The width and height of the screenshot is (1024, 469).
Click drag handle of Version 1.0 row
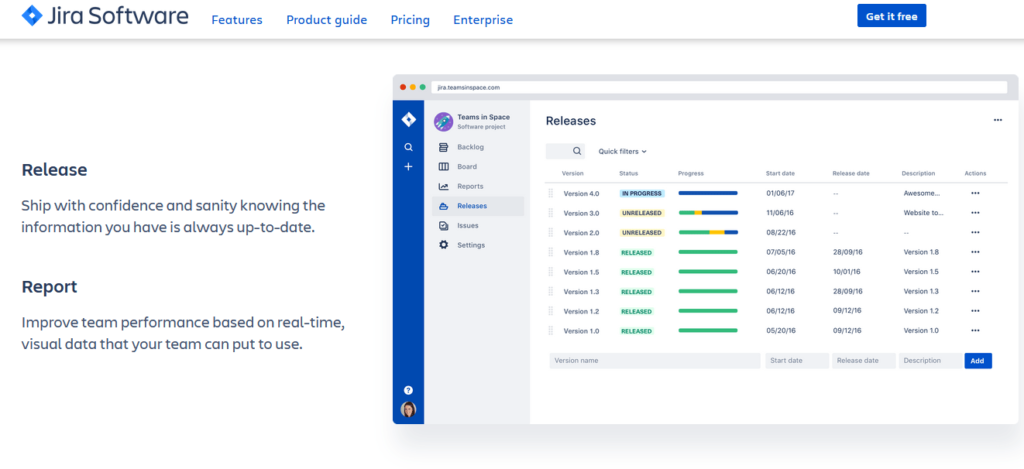pyautogui.click(x=551, y=331)
